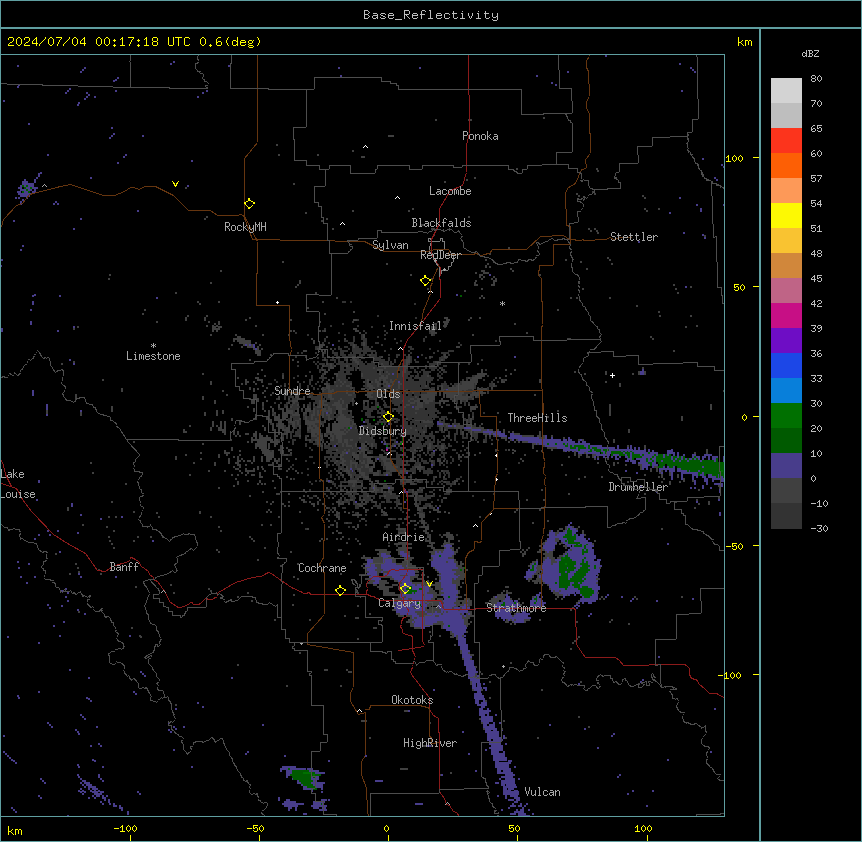This screenshot has height=842, width=862.
Task: Click the white plus marker northwest of Drumheller
Action: 612,375
